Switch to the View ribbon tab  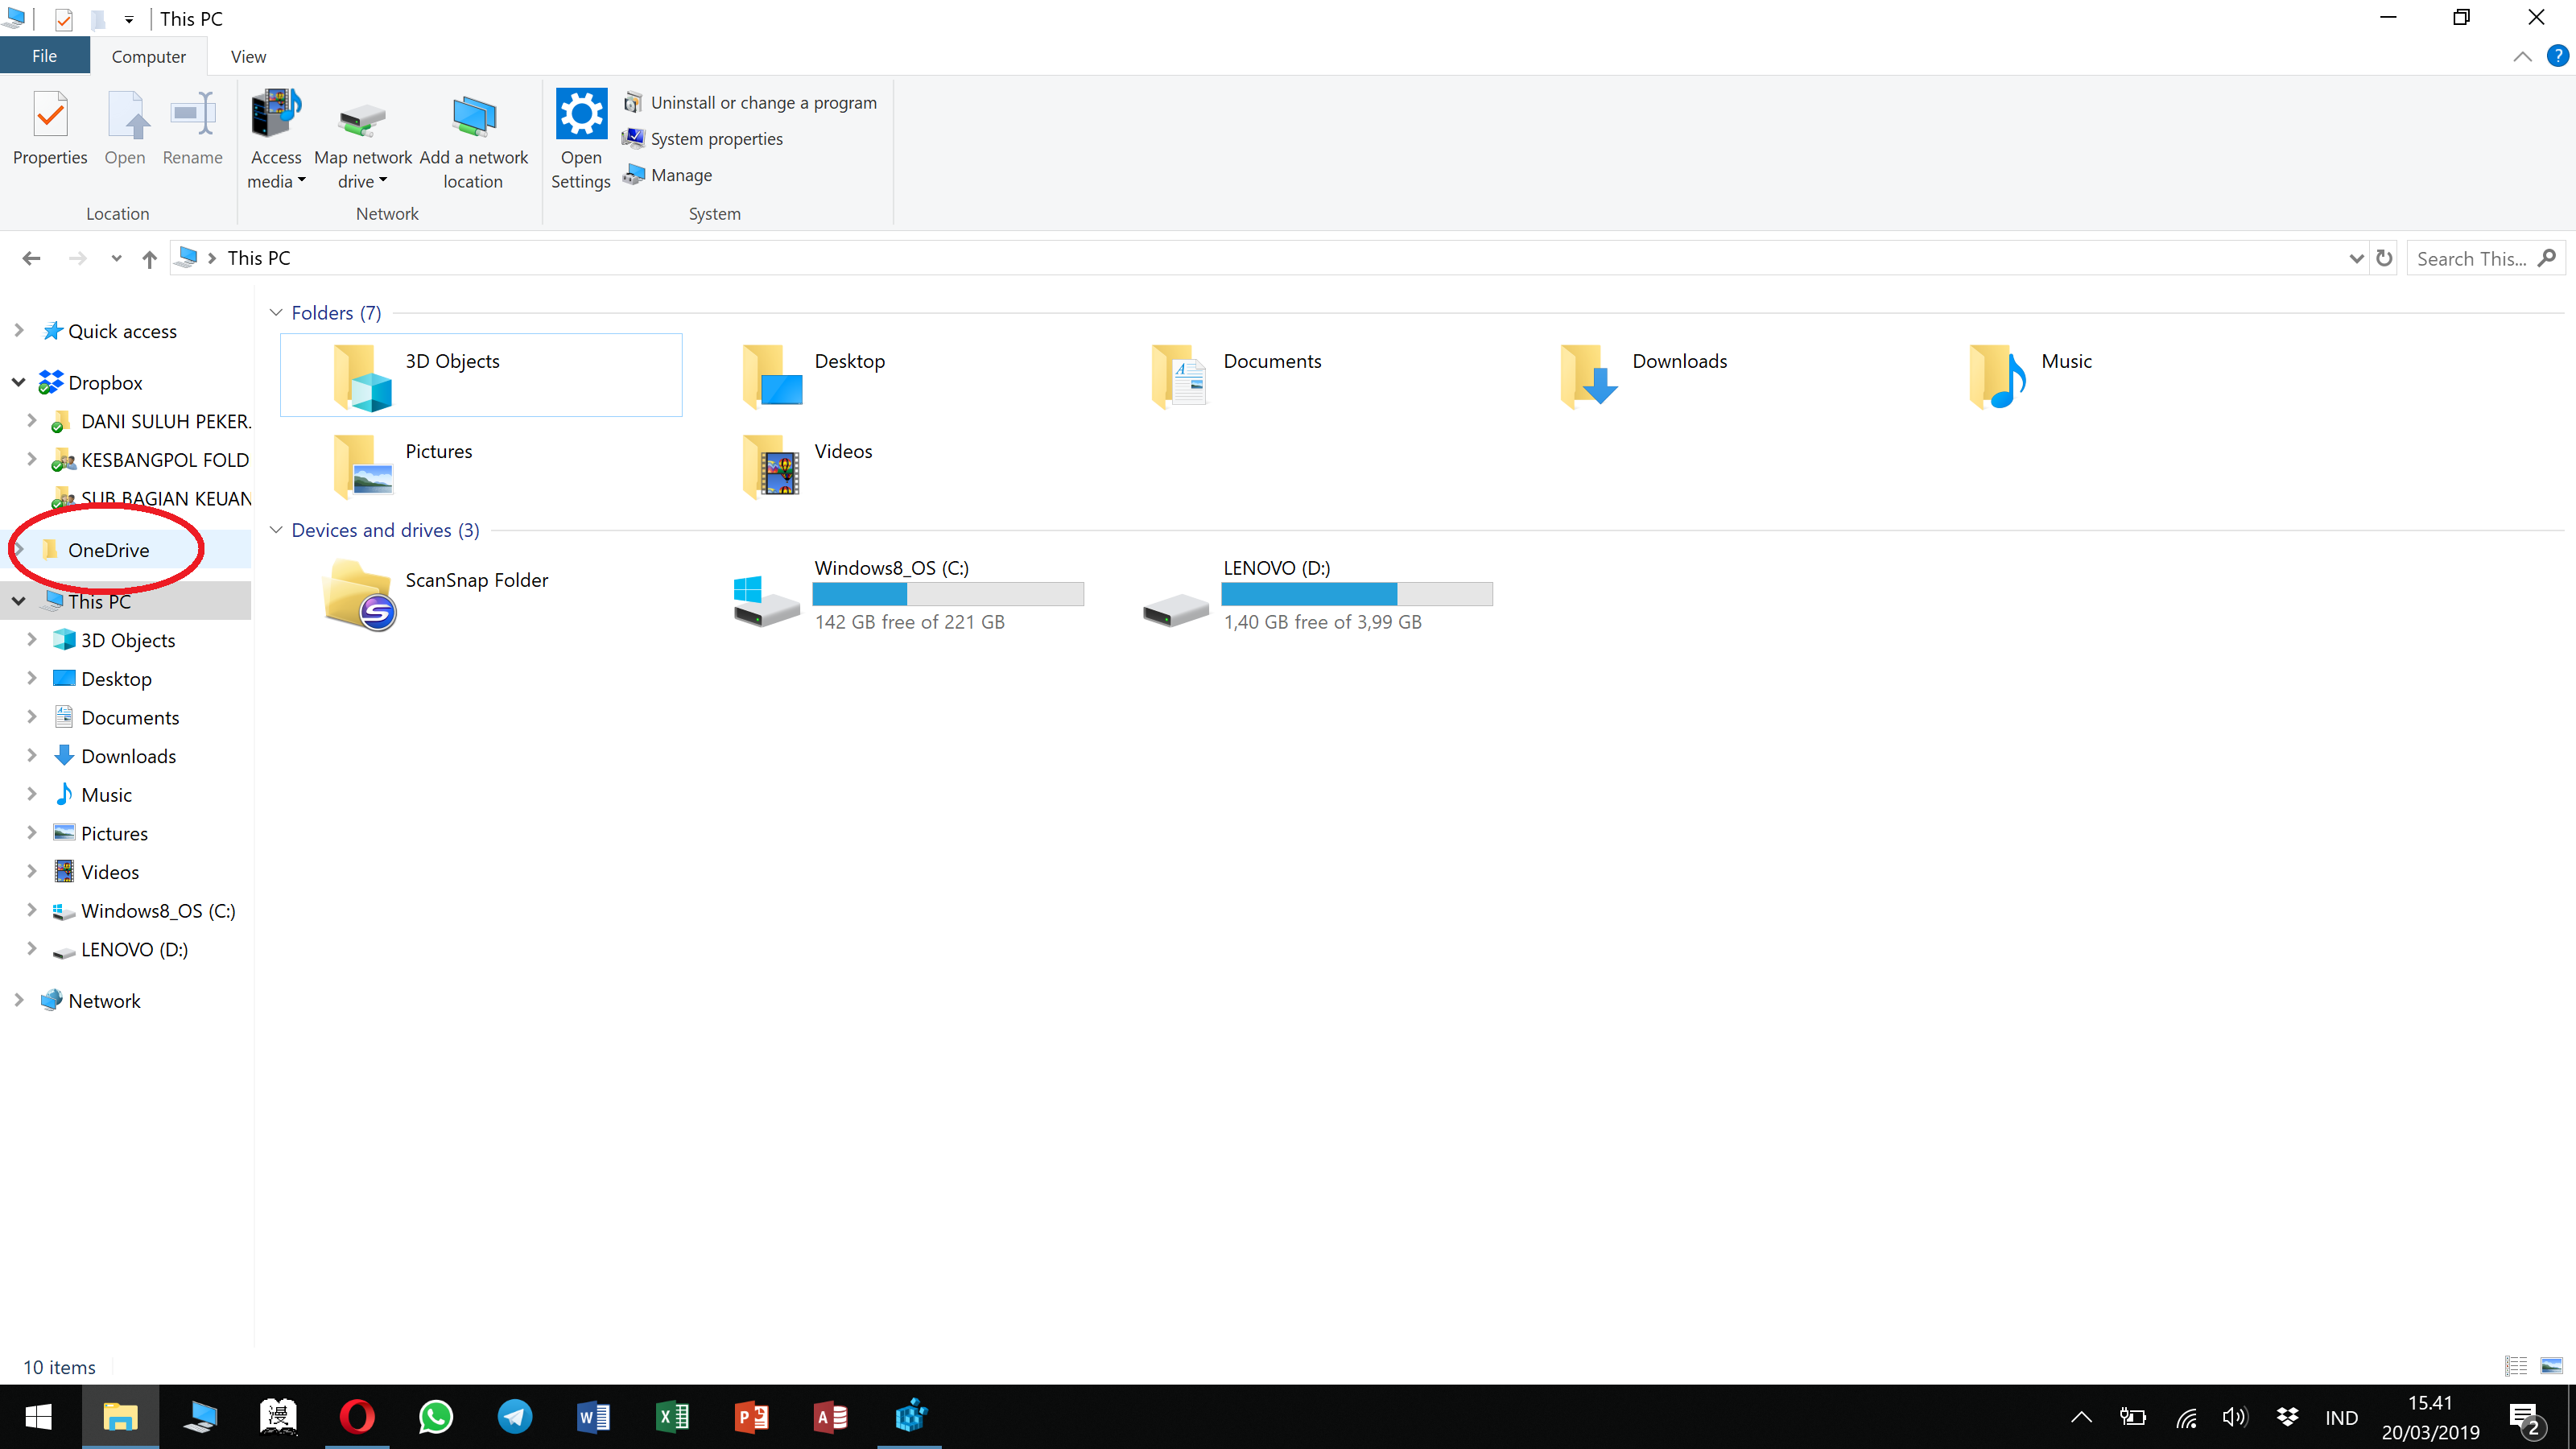pos(248,57)
